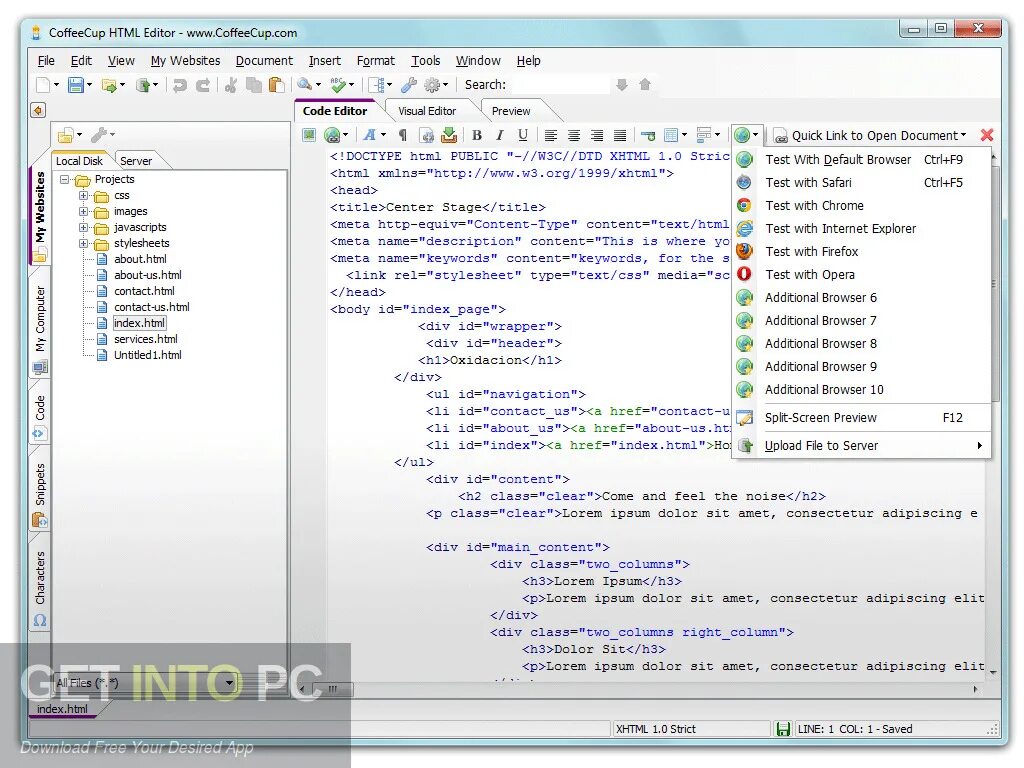Select Test with Chrome
Viewport: 1024px width, 768px height.
(861, 206)
